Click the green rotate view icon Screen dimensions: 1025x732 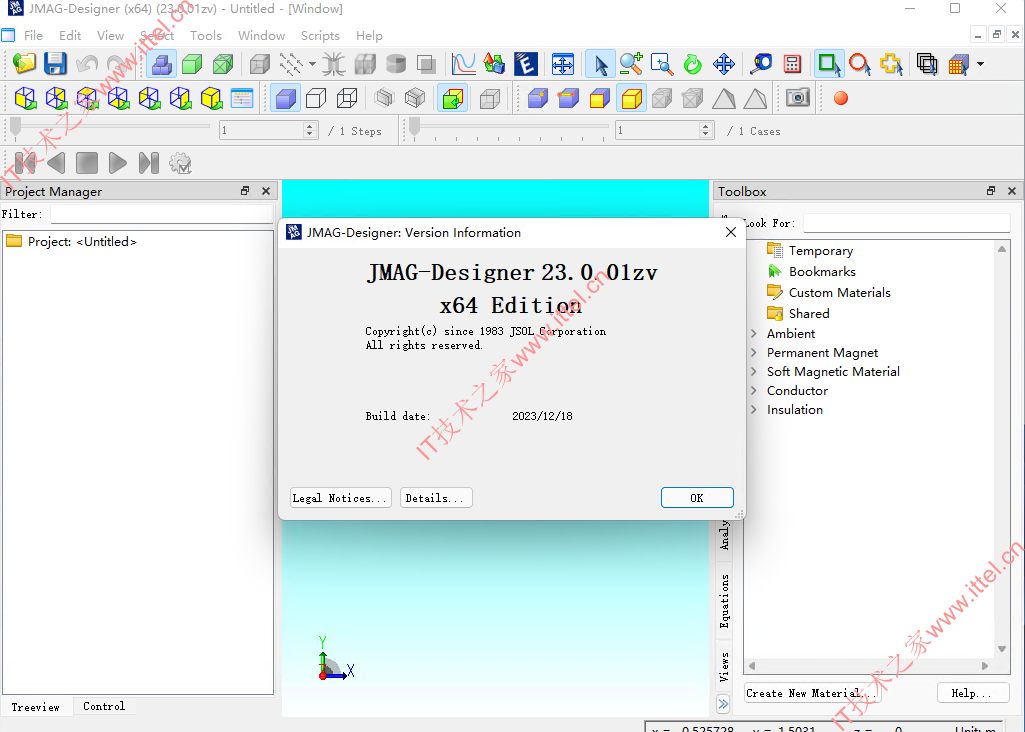692,64
